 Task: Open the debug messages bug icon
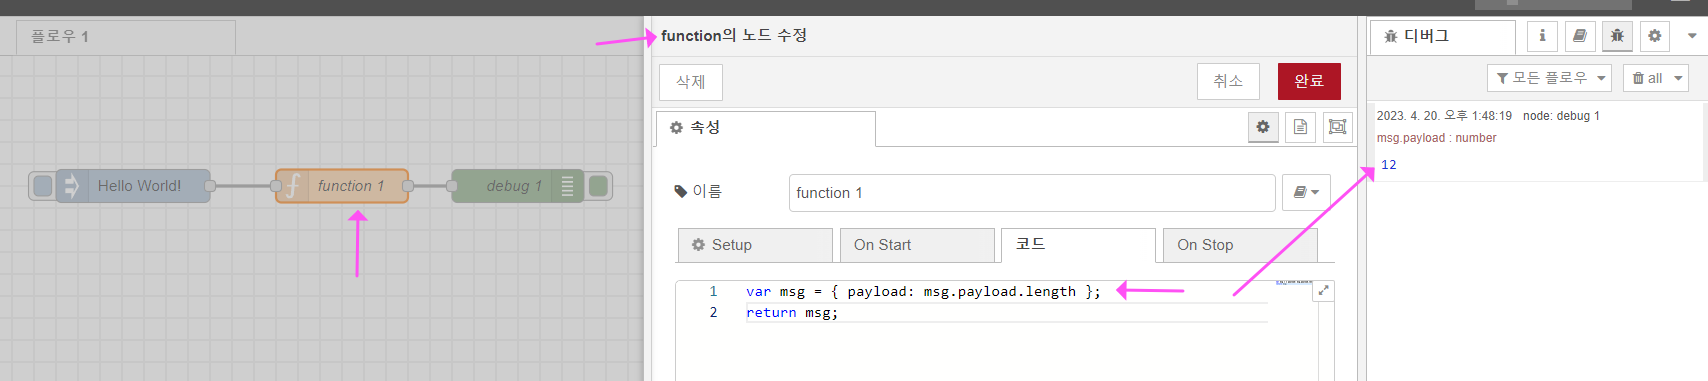pos(1617,36)
